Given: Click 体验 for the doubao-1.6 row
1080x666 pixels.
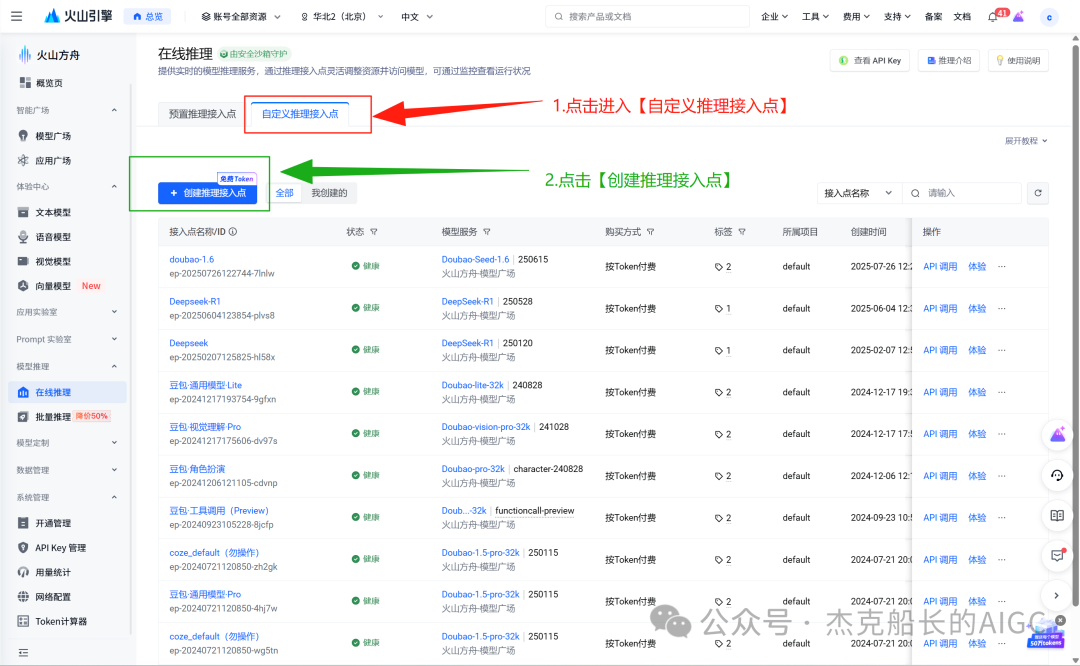Looking at the screenshot, I should point(977,267).
